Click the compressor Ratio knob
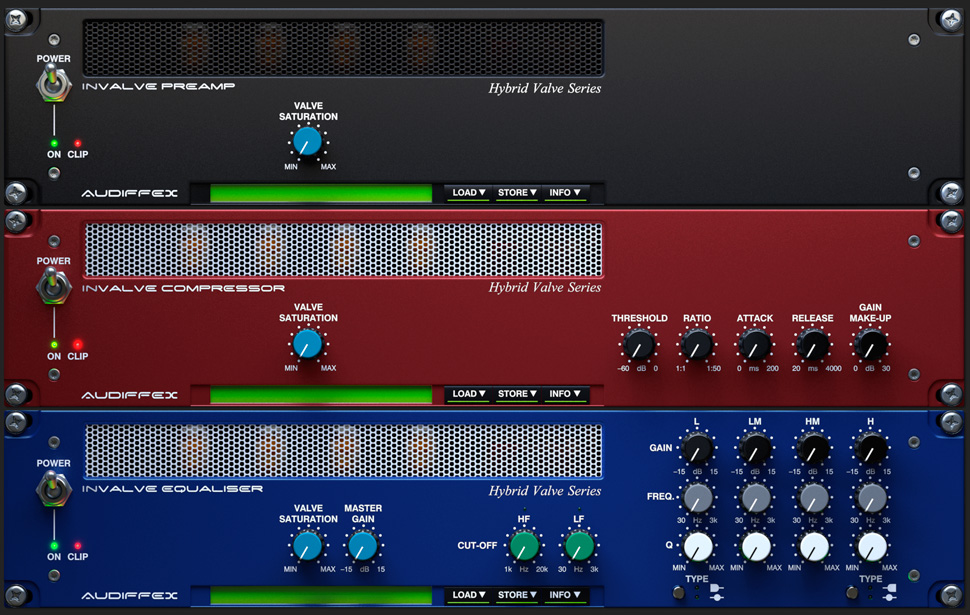 pos(697,345)
